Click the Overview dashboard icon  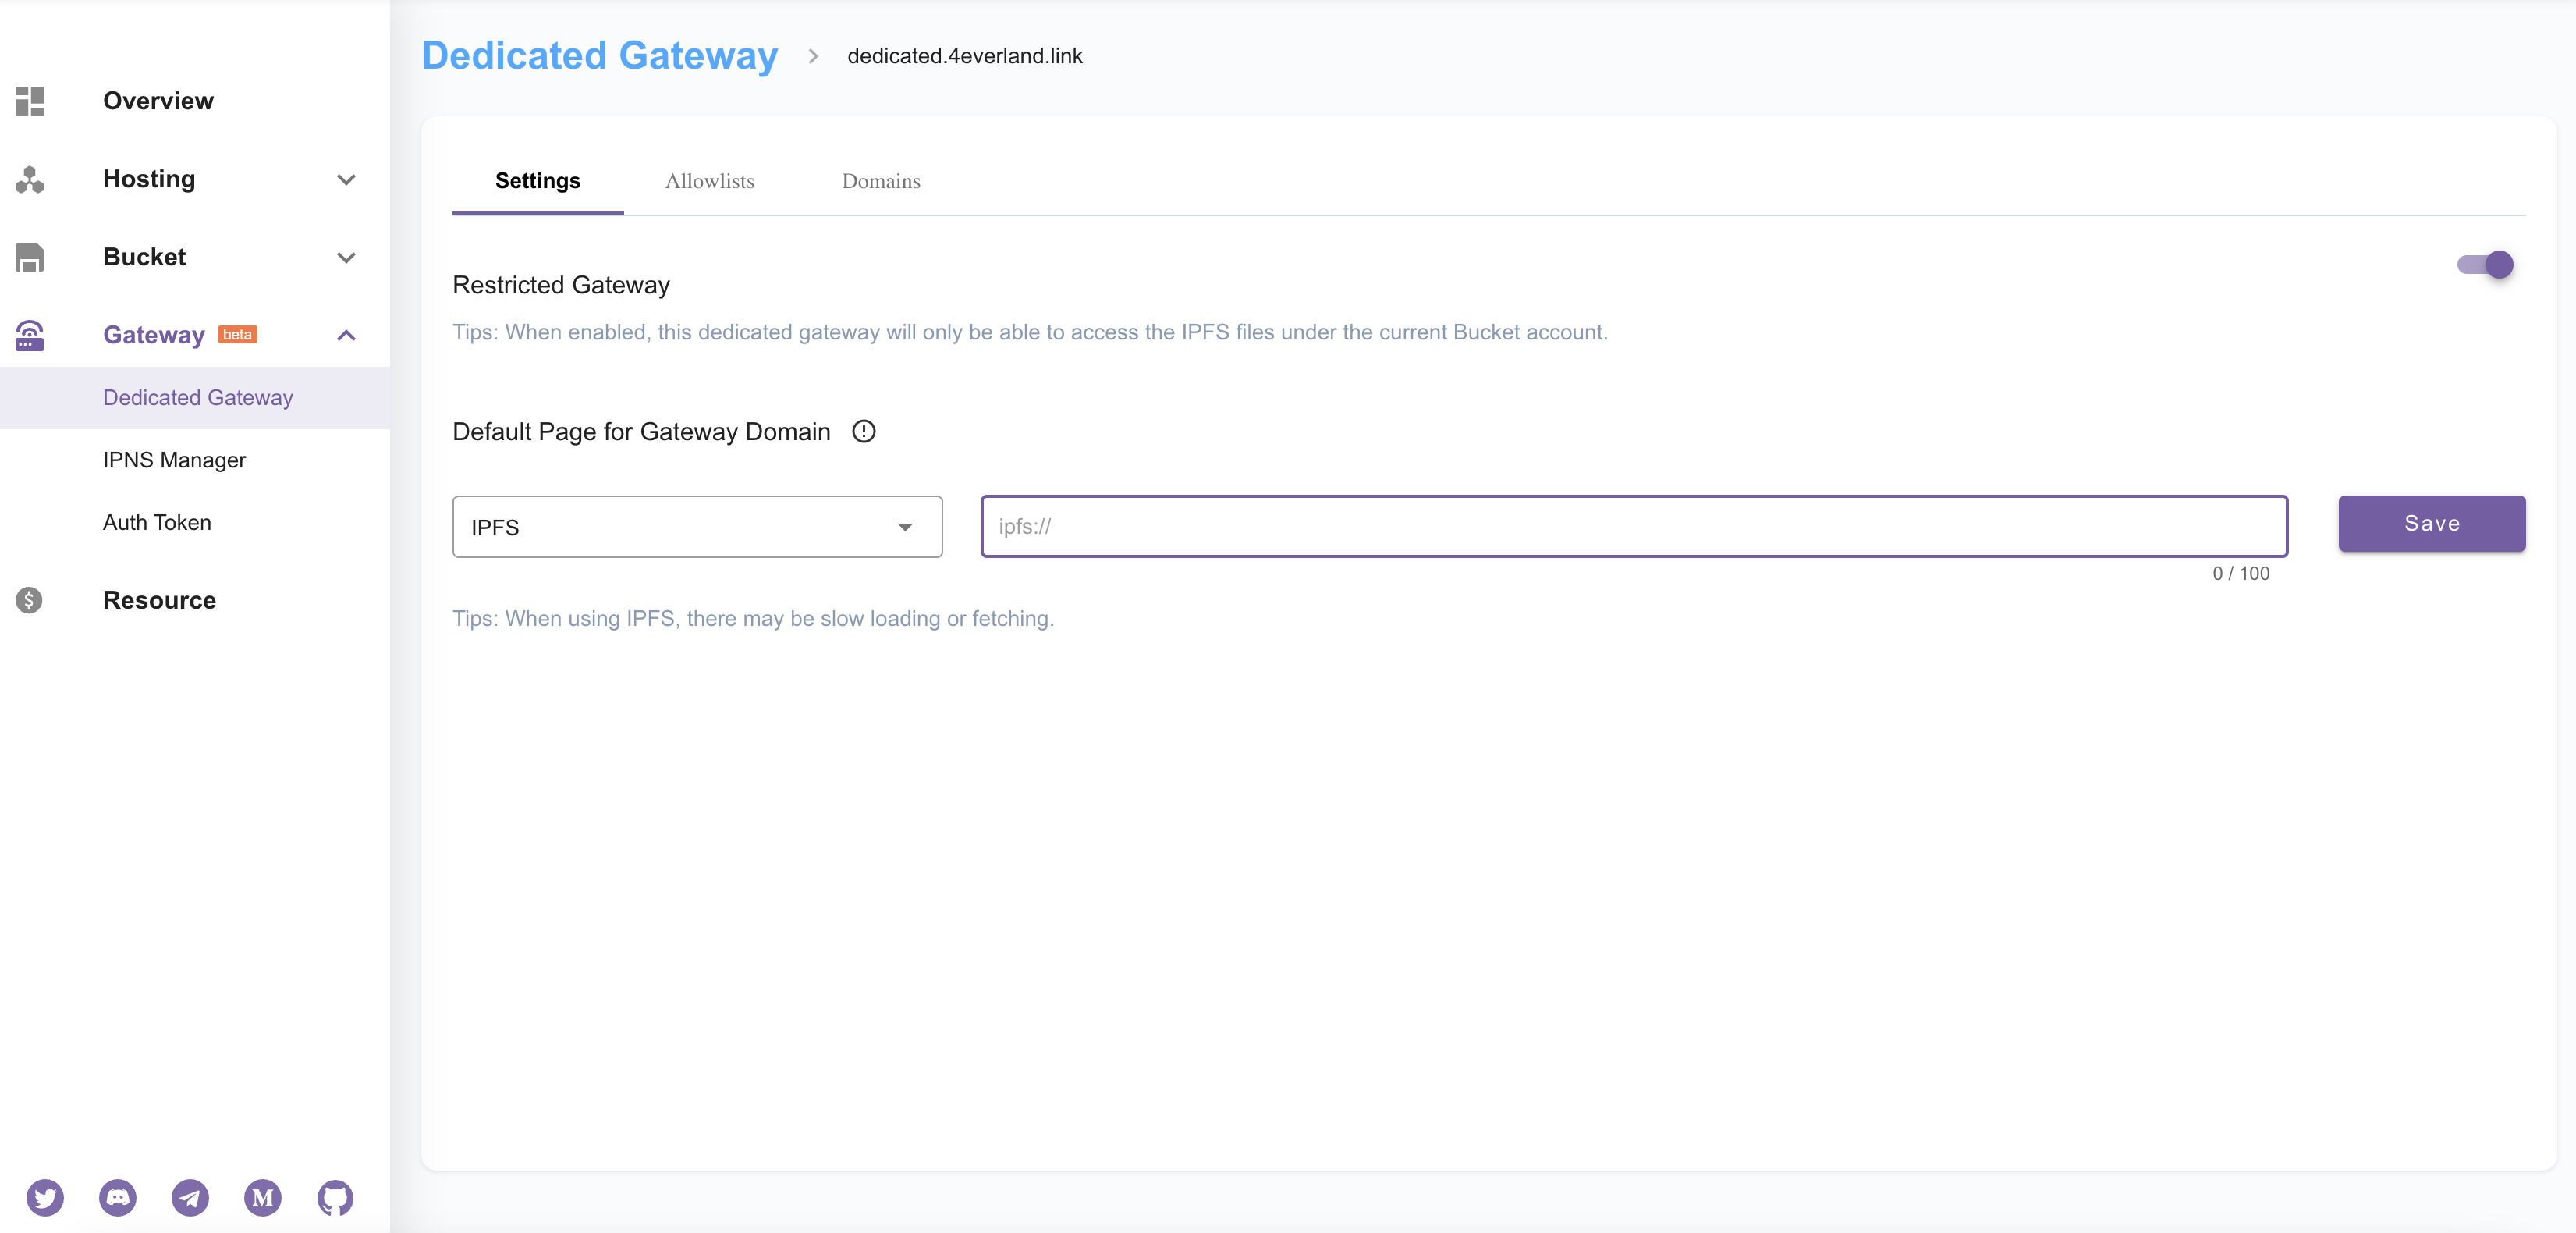pyautogui.click(x=30, y=101)
